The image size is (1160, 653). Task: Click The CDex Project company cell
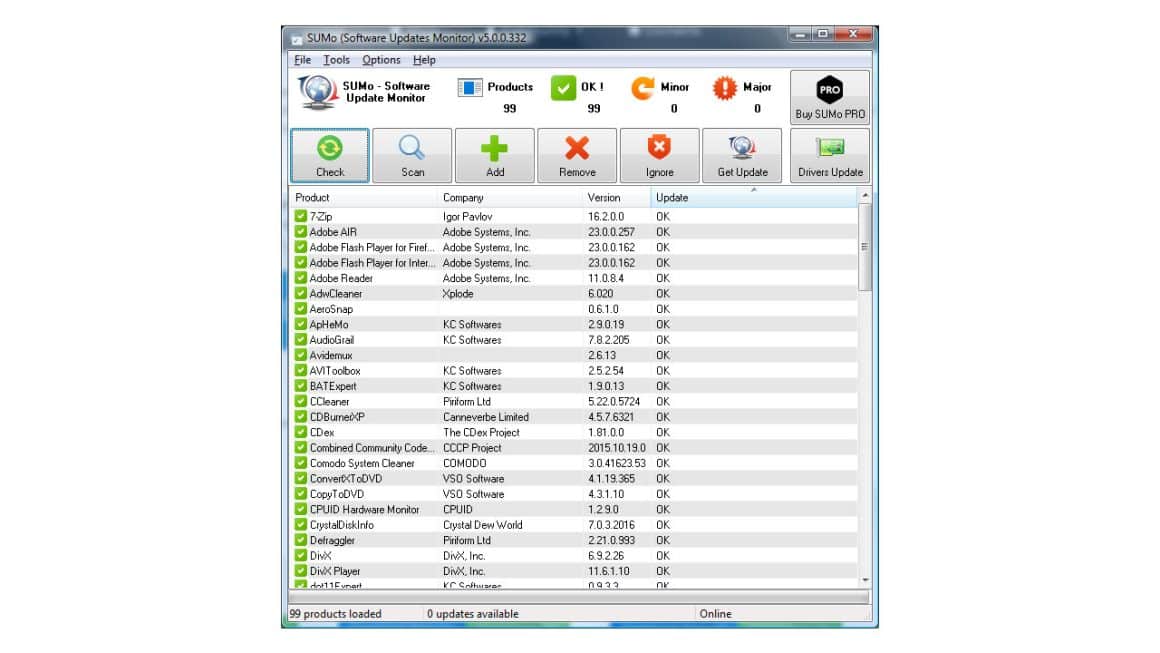482,433
